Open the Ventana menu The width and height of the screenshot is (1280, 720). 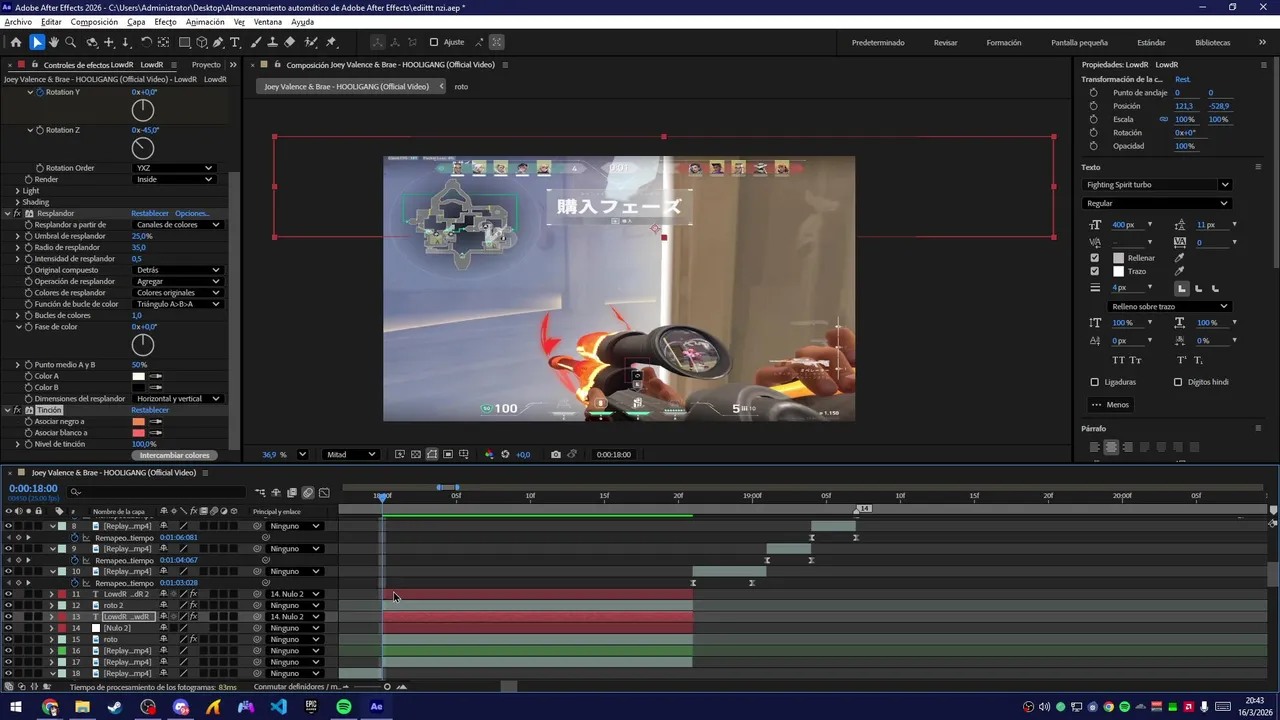pyautogui.click(x=267, y=22)
